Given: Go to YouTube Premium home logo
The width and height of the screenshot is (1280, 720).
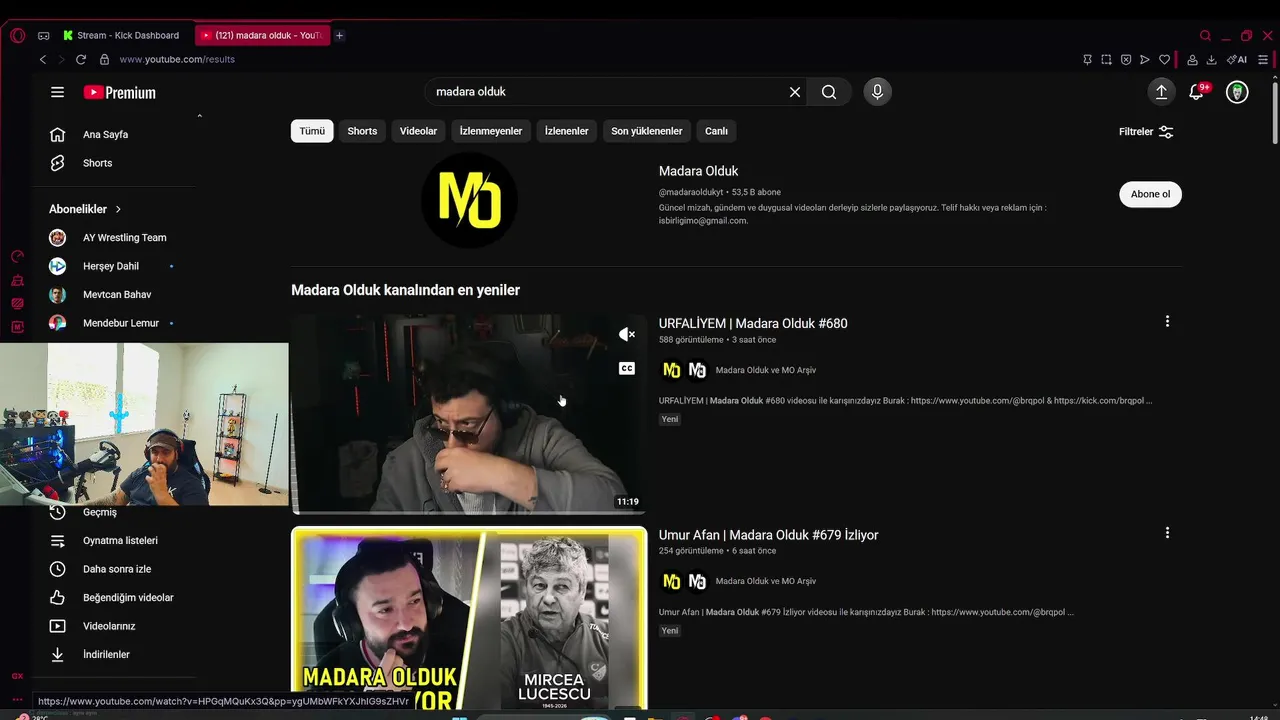Looking at the screenshot, I should (119, 92).
